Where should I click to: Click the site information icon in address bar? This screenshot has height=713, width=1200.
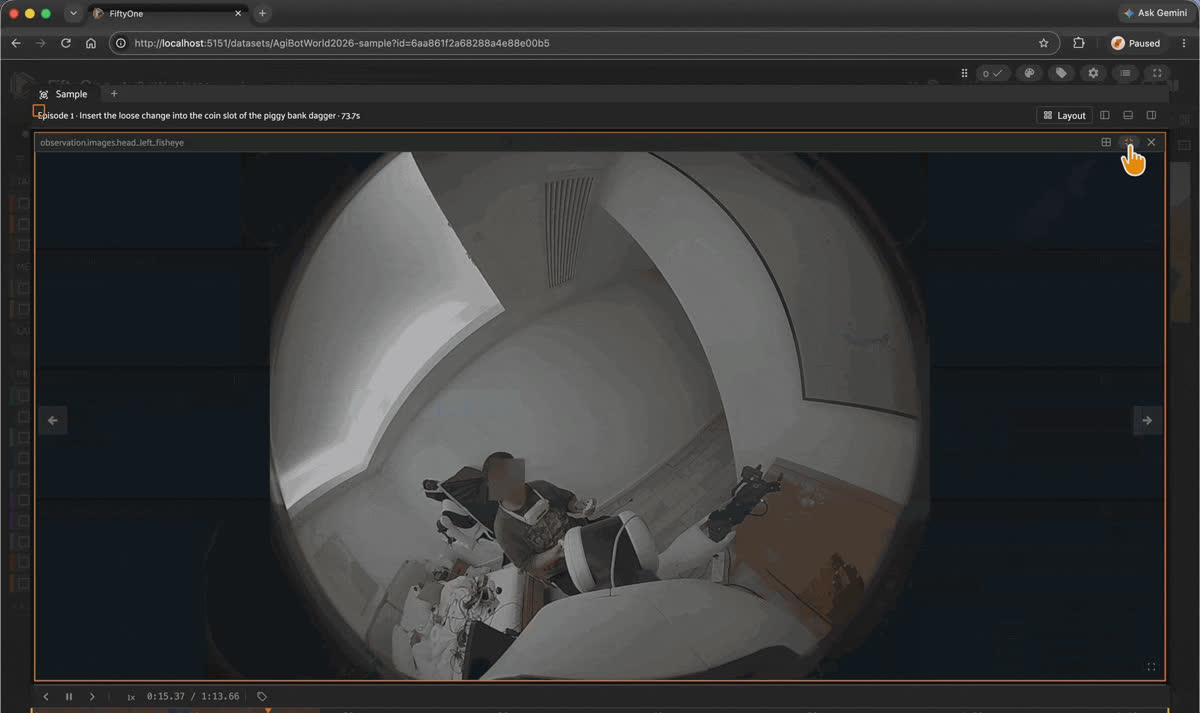point(121,43)
